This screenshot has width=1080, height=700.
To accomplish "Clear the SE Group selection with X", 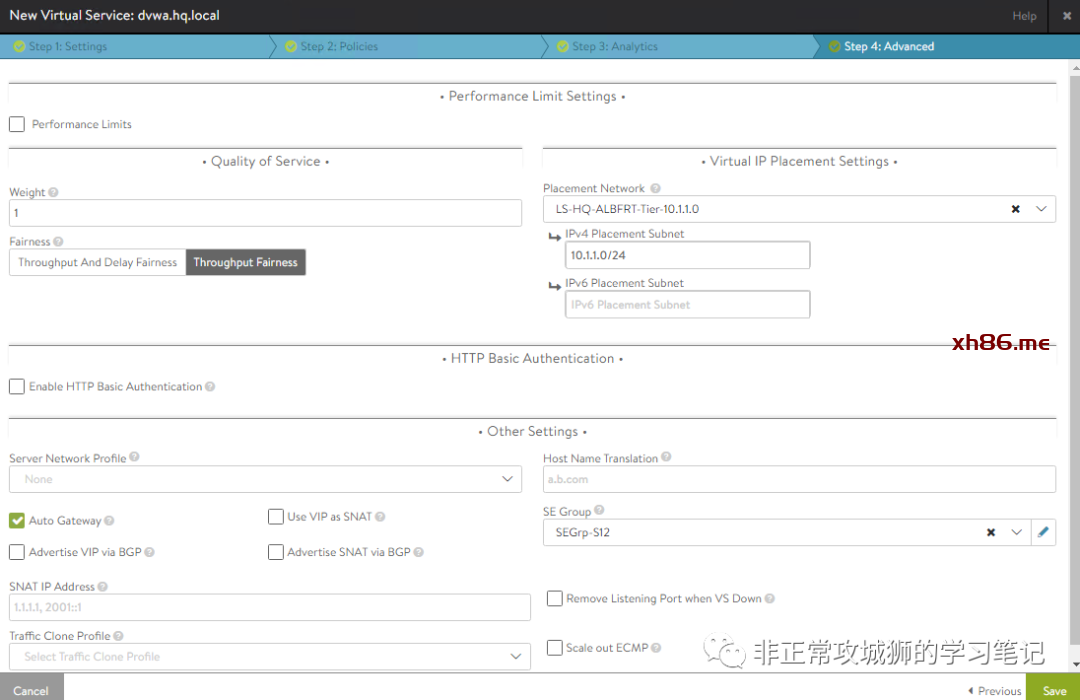I will coord(991,533).
